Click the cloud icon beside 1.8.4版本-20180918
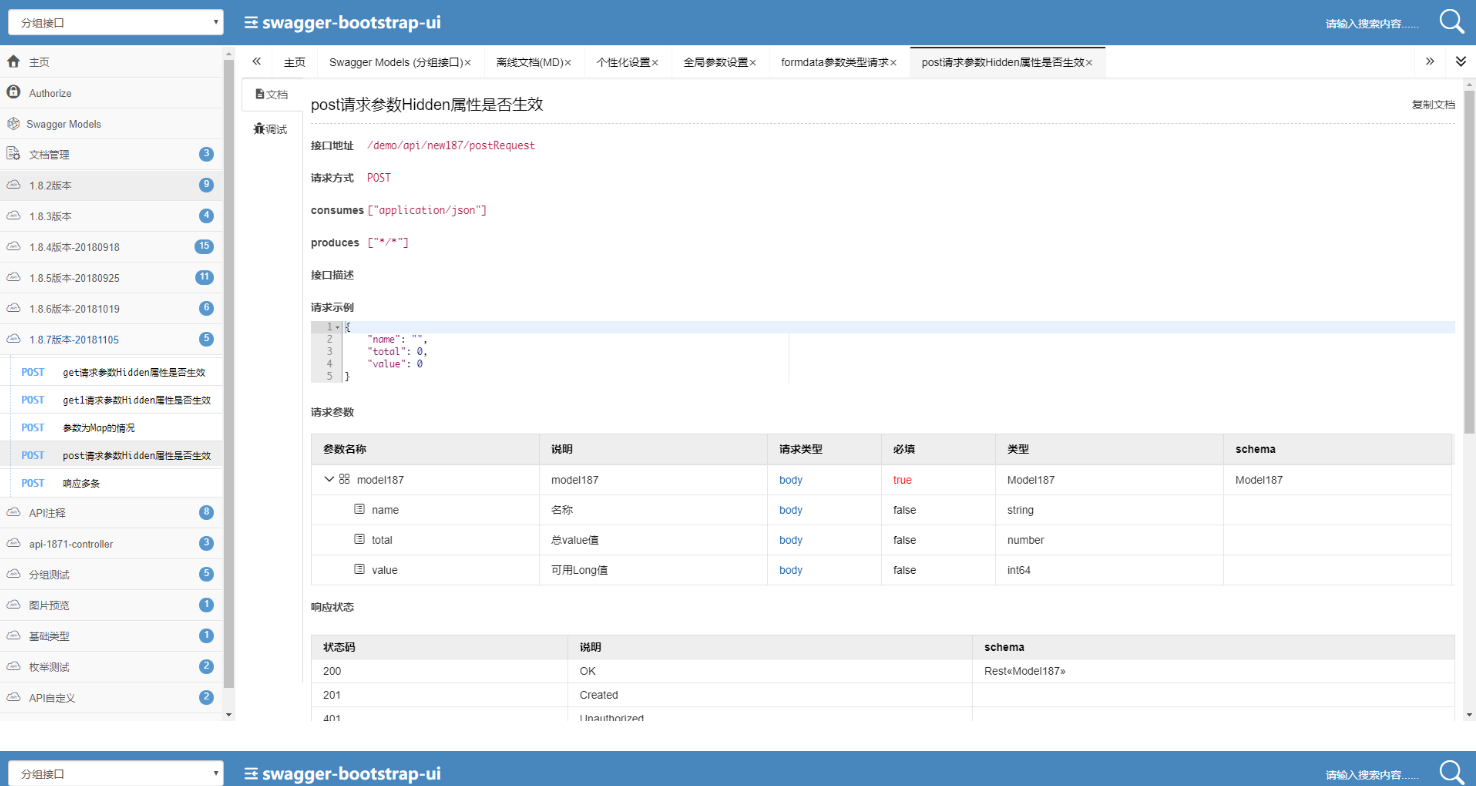 coord(13,247)
